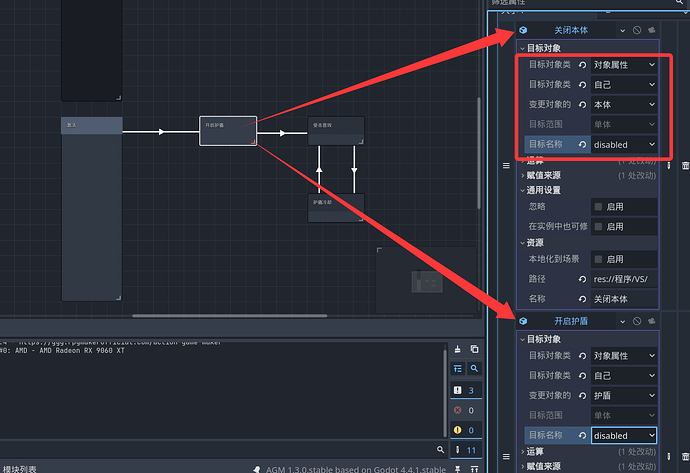This screenshot has width=690, height=473.
Task: Click the drag handle of the 关闭本体 entry
Action: pos(506,165)
